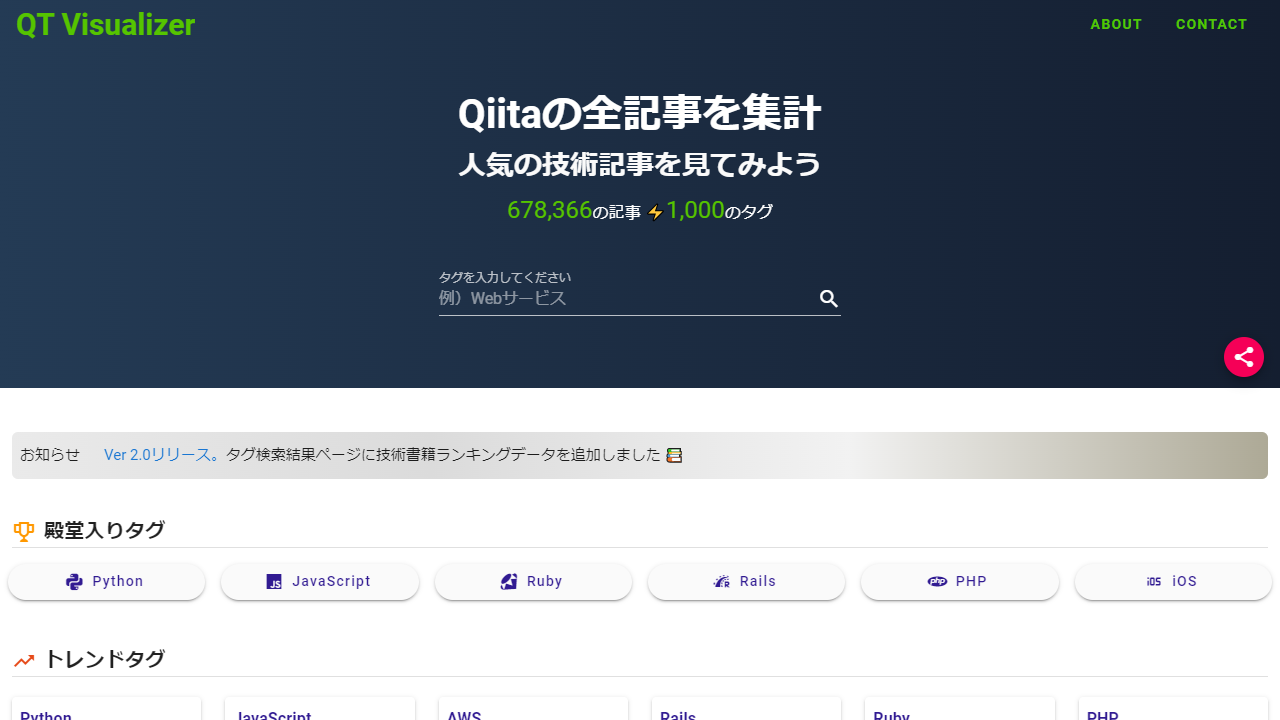Click the 1,000 tag count text

(x=695, y=210)
